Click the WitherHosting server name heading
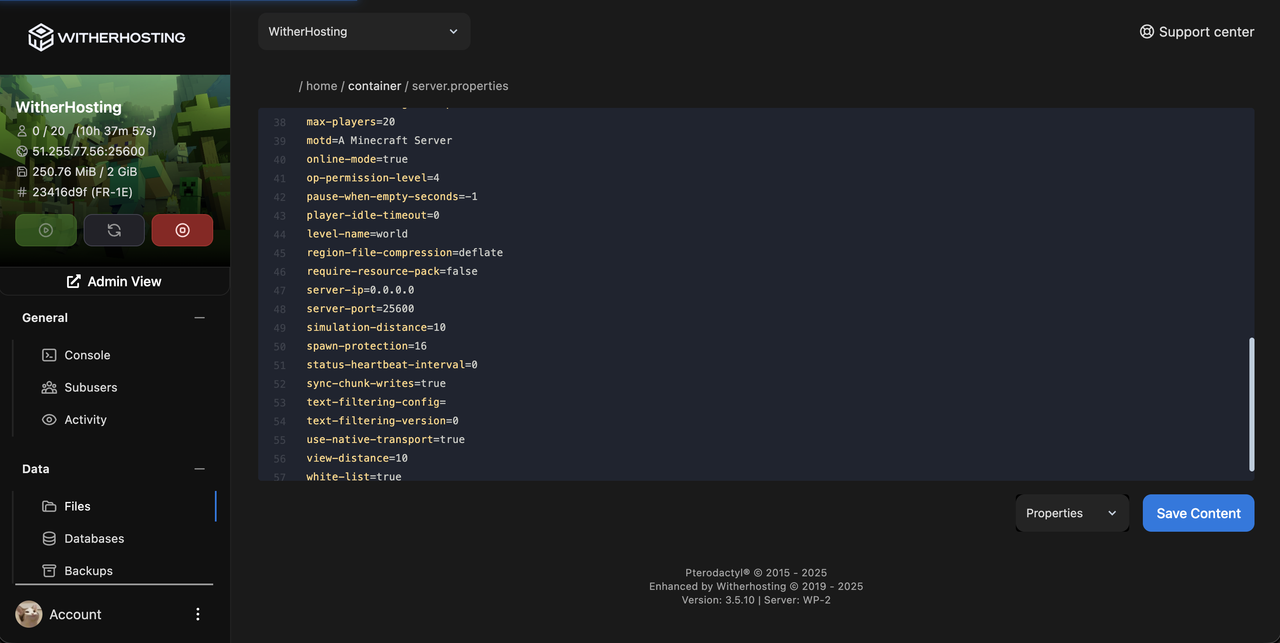1280x643 pixels. coord(68,107)
